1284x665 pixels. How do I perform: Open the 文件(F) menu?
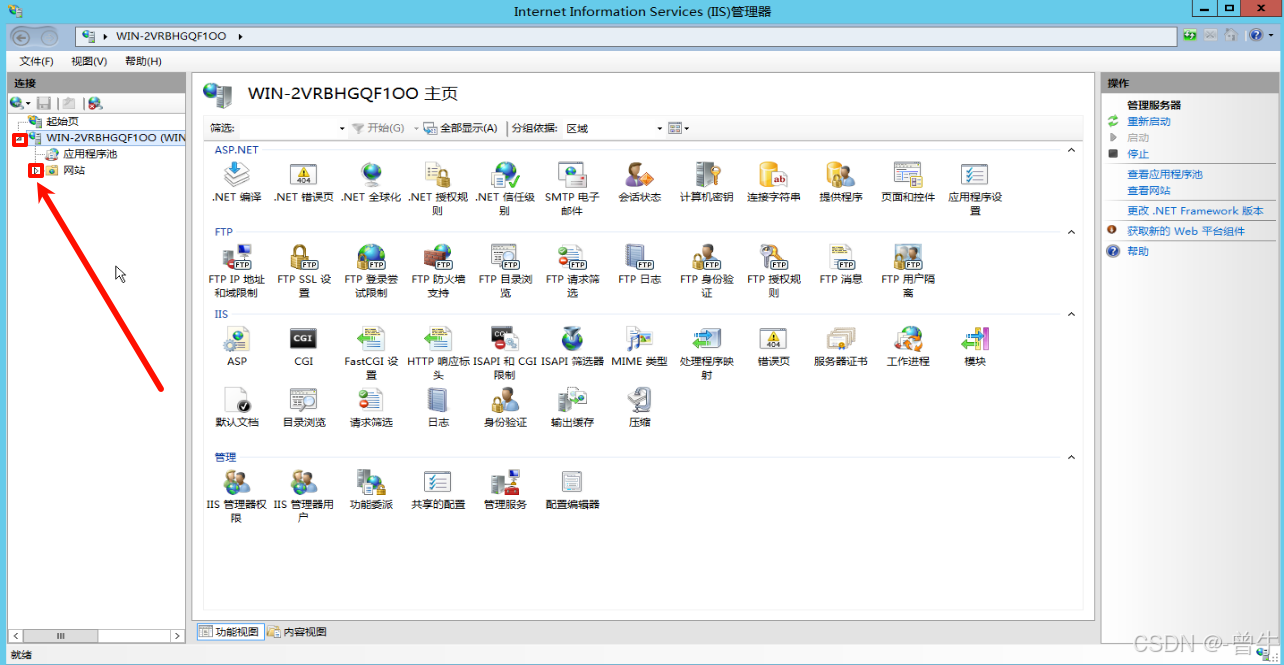(37, 61)
